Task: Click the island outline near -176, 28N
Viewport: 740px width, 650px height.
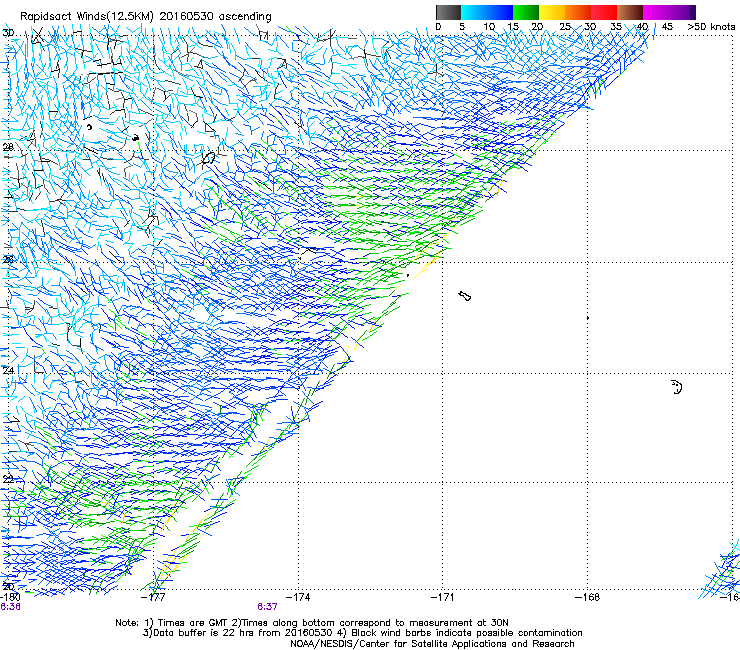Action: (x=208, y=159)
